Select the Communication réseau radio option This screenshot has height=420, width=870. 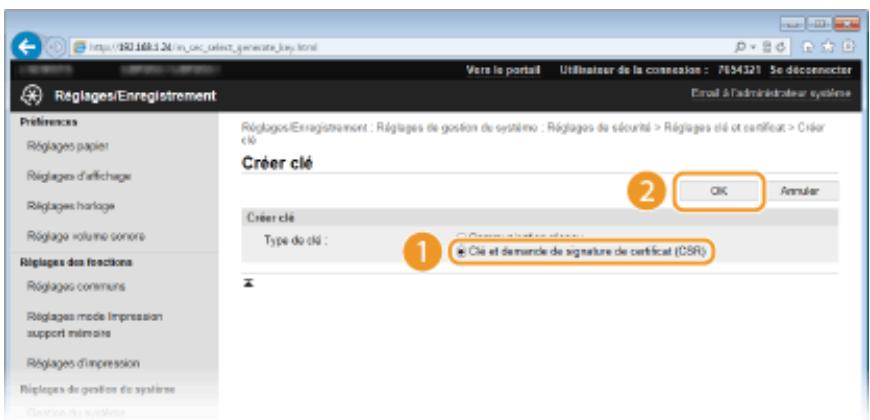(x=520, y=236)
